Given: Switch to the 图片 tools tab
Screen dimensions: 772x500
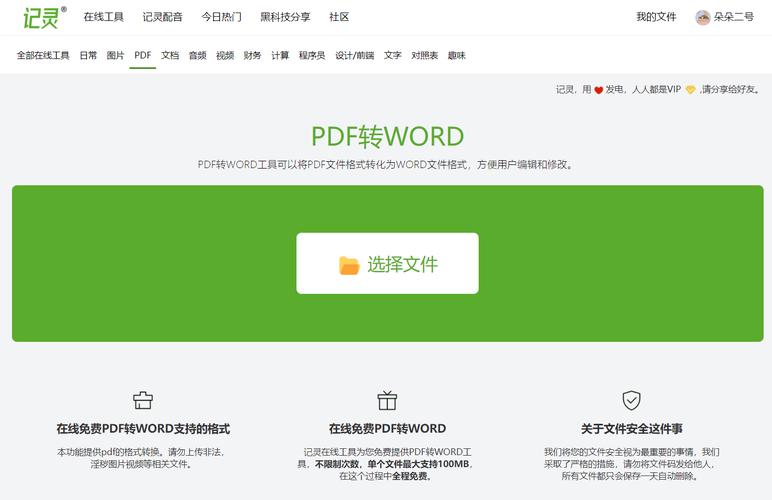Looking at the screenshot, I should [x=116, y=55].
